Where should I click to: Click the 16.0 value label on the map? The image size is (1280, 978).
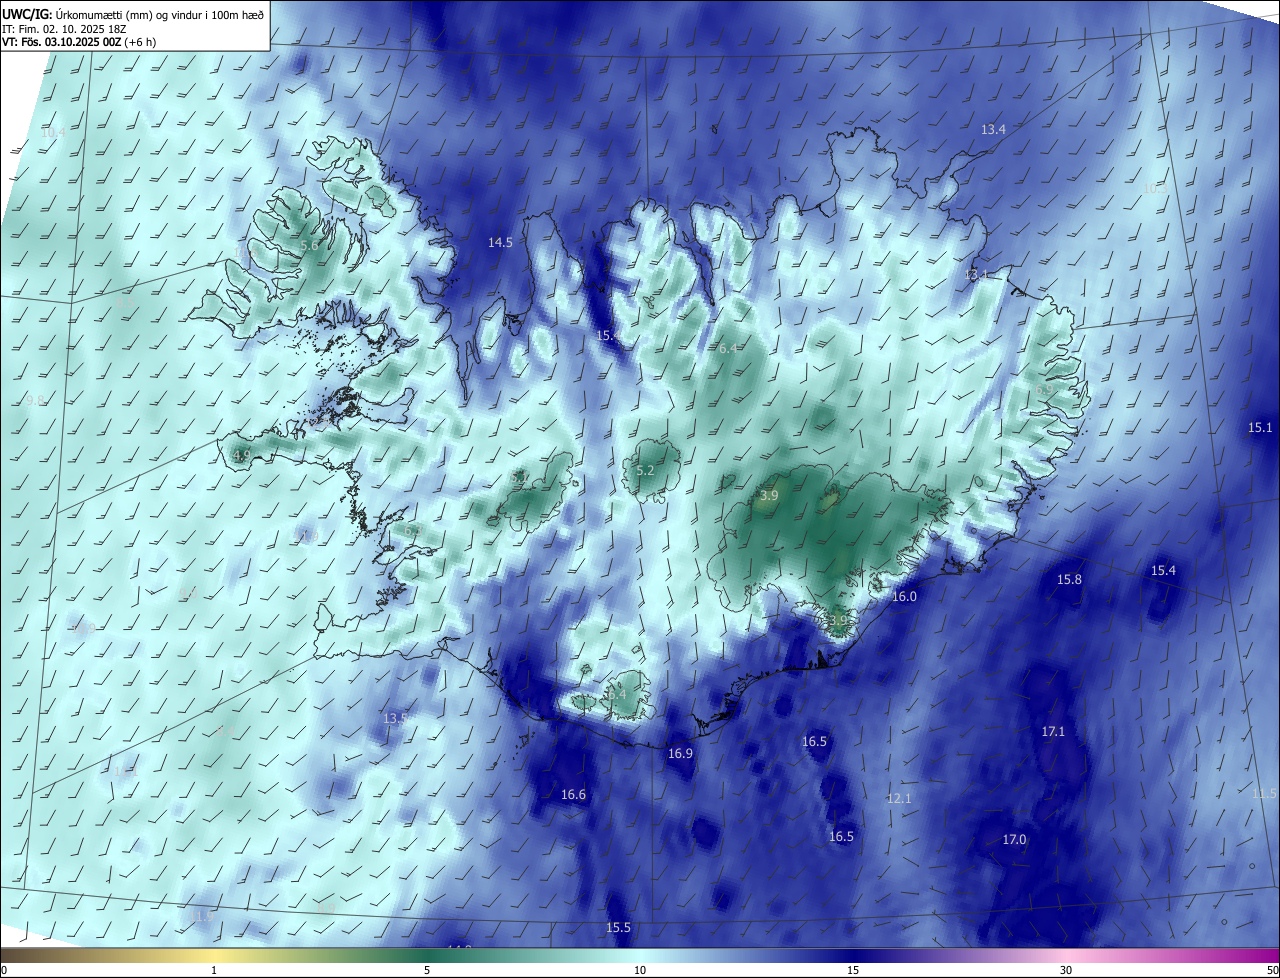click(904, 596)
